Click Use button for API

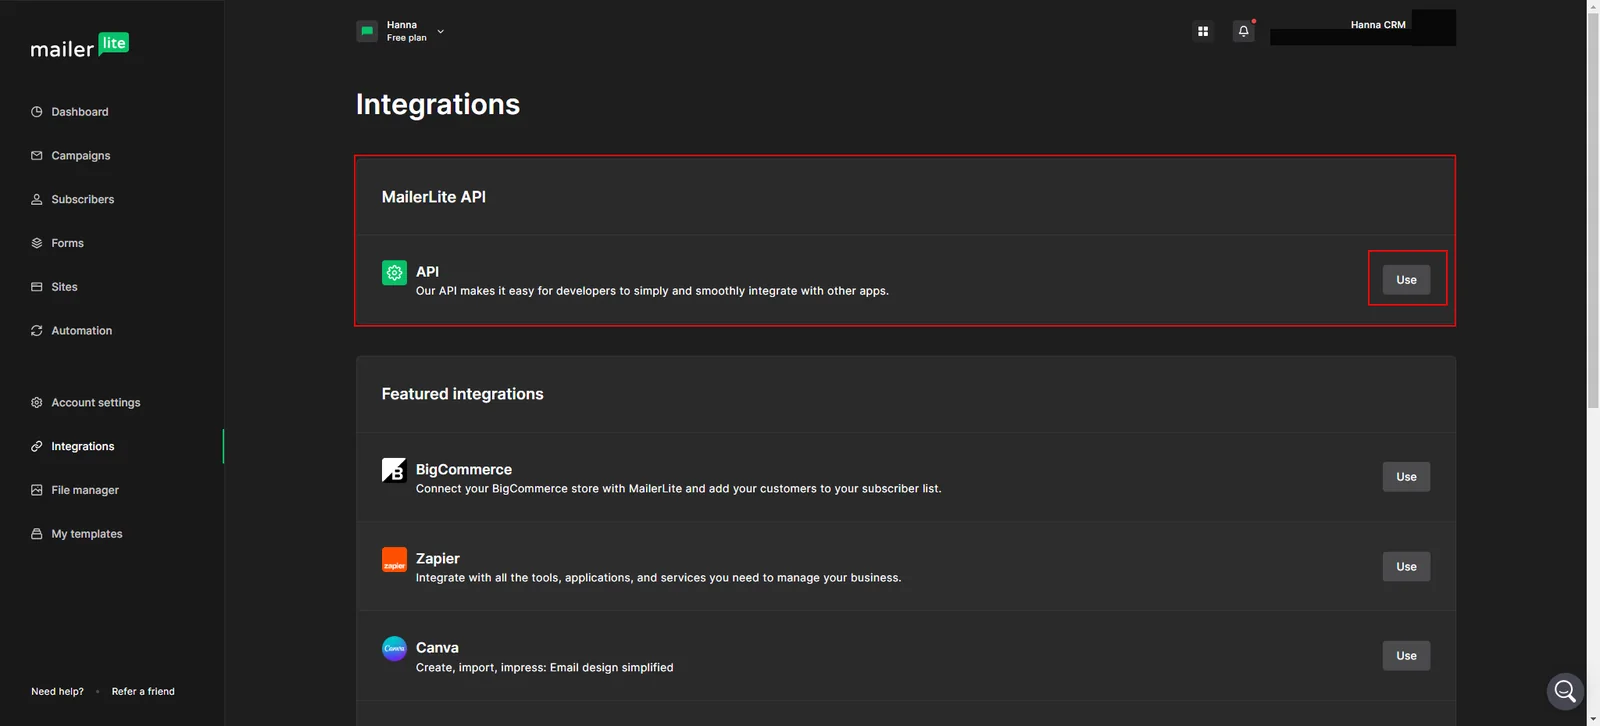tap(1406, 280)
